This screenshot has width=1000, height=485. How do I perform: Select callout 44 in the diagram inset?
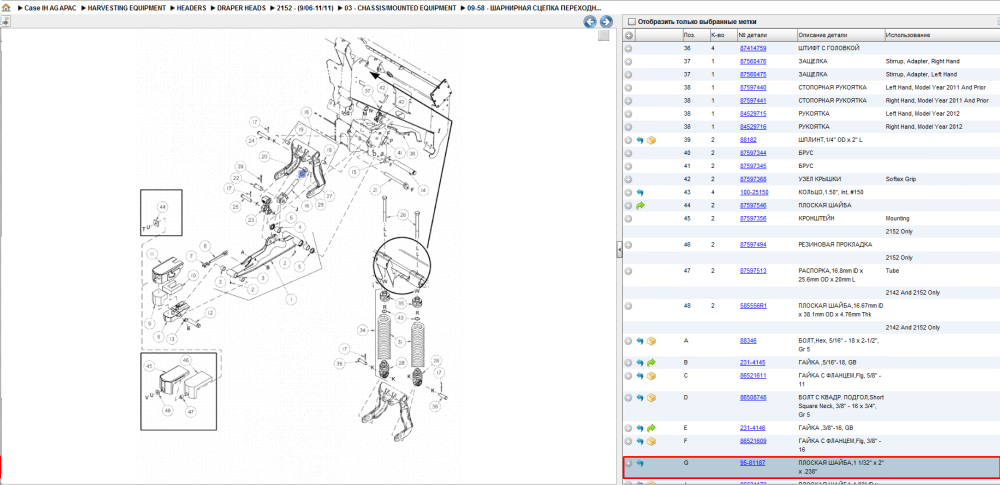162,207
